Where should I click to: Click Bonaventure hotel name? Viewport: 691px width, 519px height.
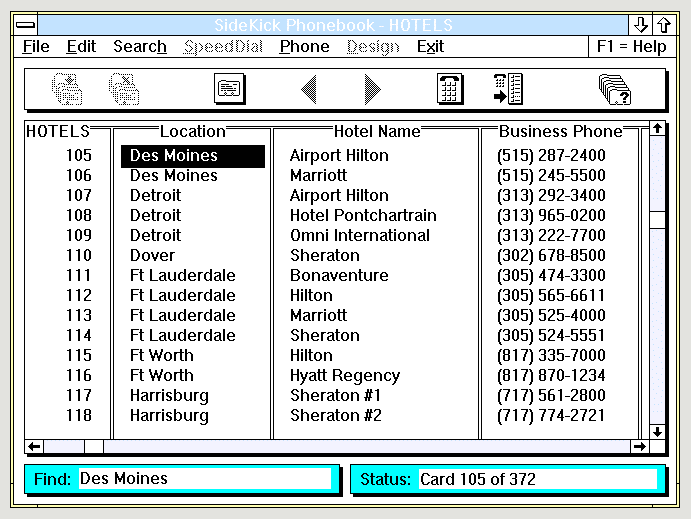pyautogui.click(x=339, y=275)
